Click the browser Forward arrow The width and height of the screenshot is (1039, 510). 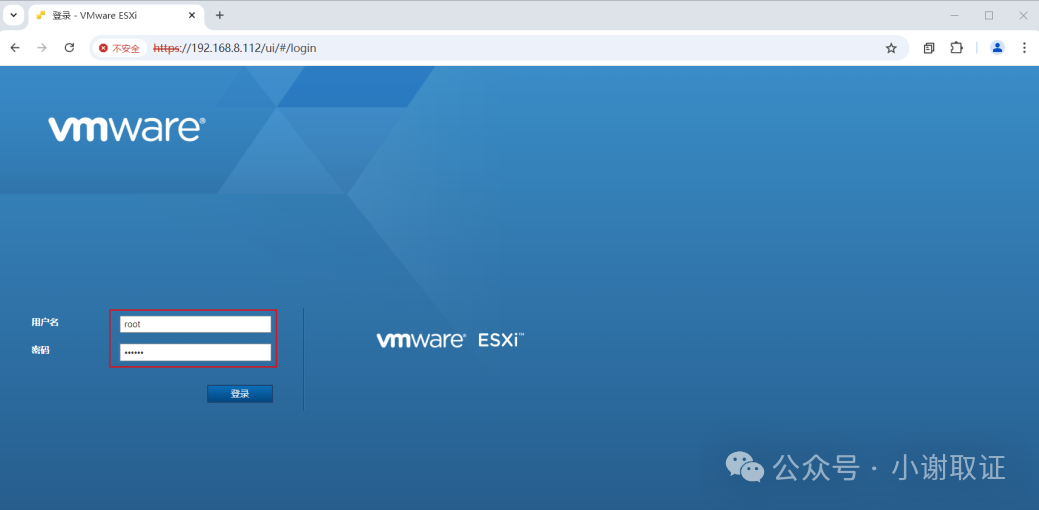[42, 48]
